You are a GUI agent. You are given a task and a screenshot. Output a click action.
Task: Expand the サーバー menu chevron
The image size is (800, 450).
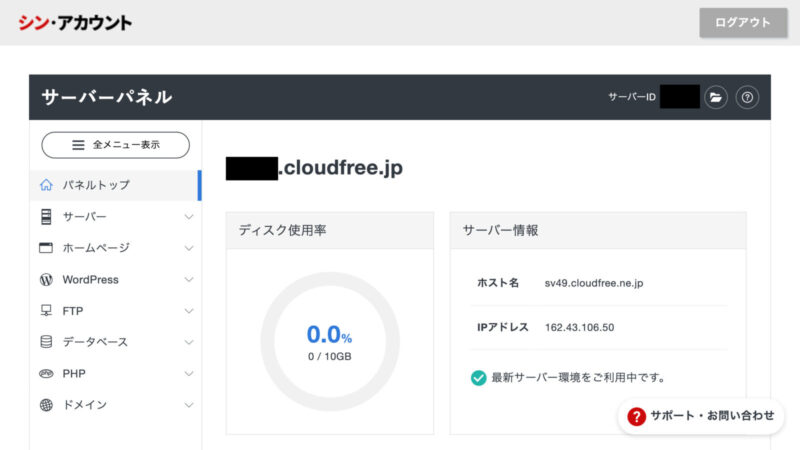189,217
